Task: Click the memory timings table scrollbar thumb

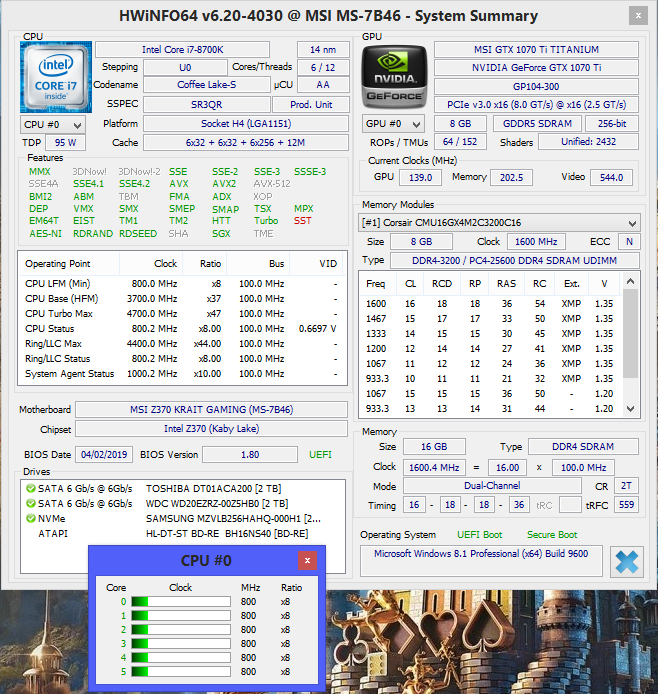Action: [x=631, y=333]
